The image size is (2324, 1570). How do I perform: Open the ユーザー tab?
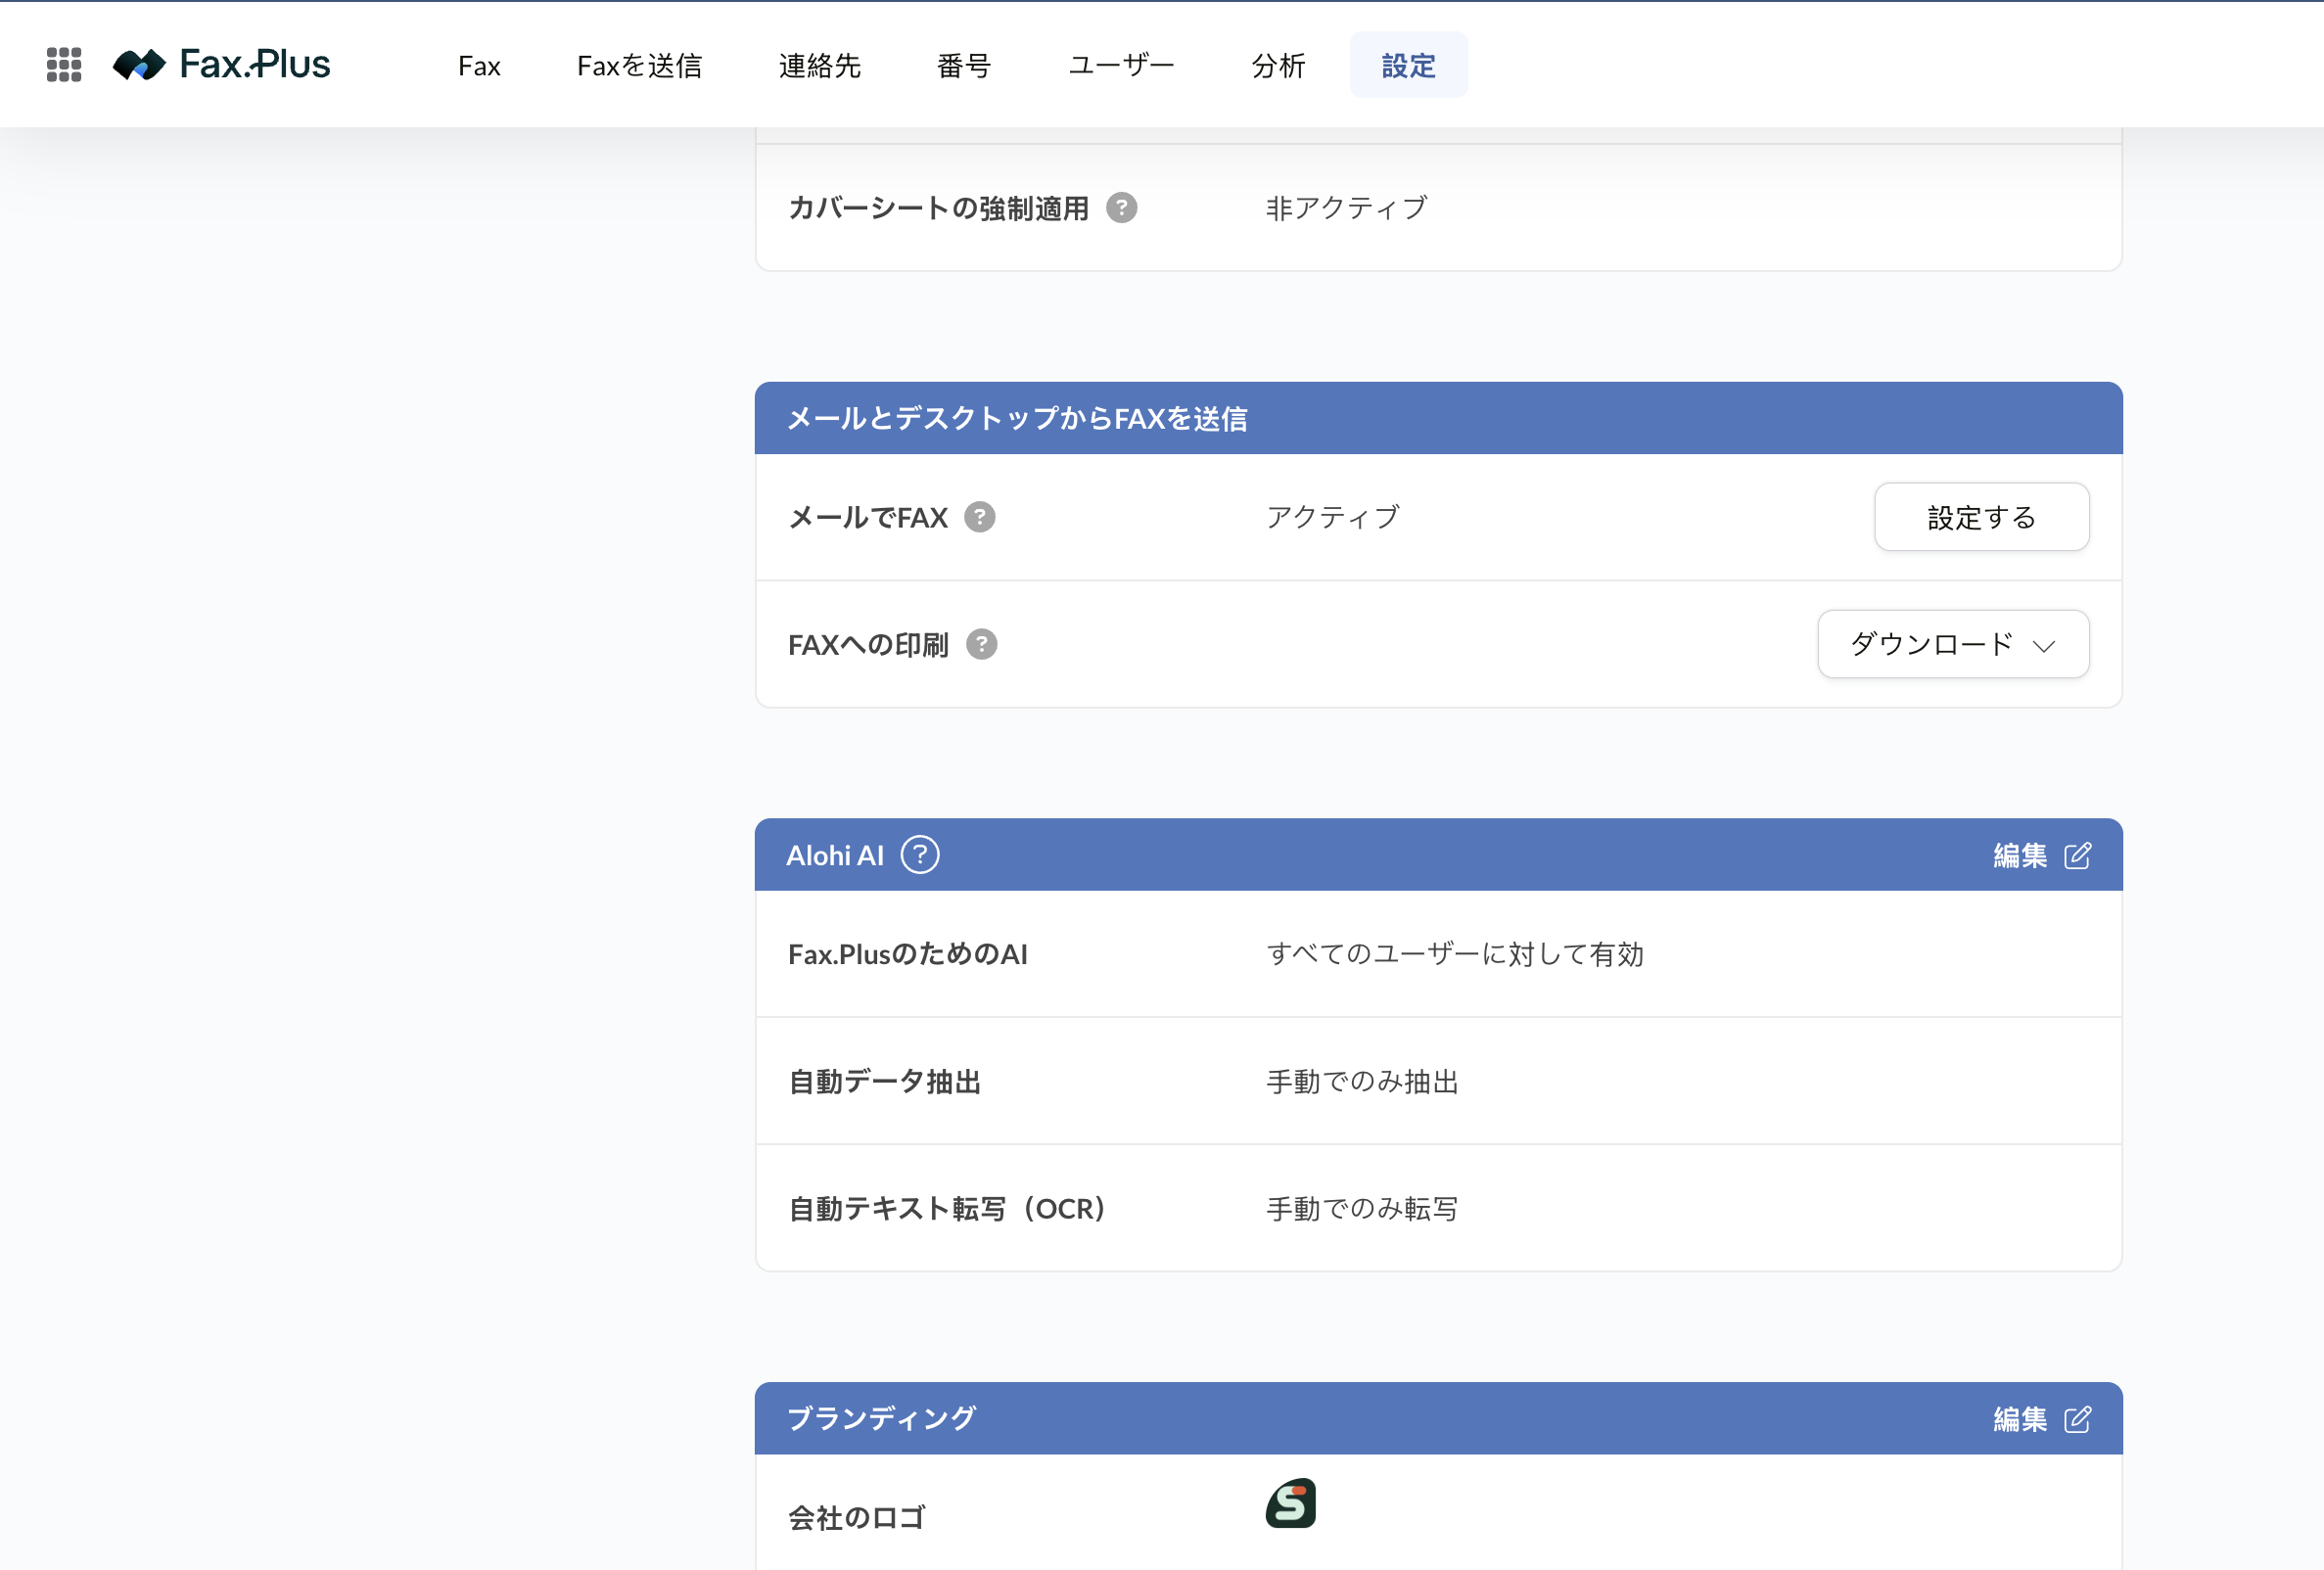pos(1122,66)
